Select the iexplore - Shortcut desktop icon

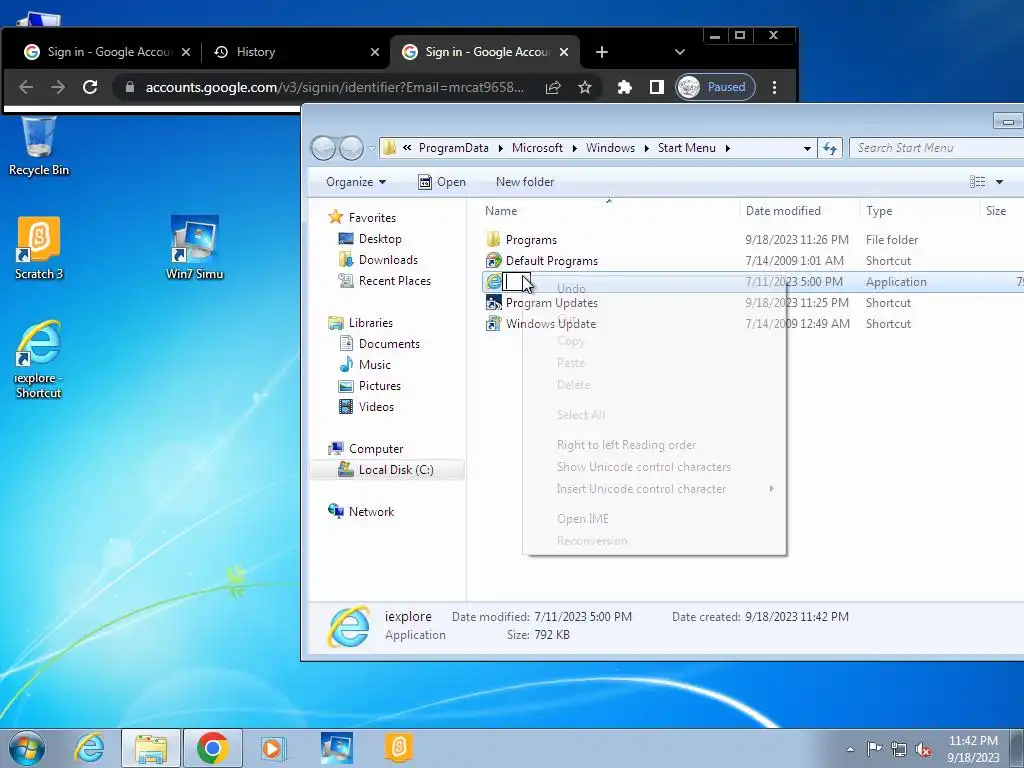coord(39,360)
